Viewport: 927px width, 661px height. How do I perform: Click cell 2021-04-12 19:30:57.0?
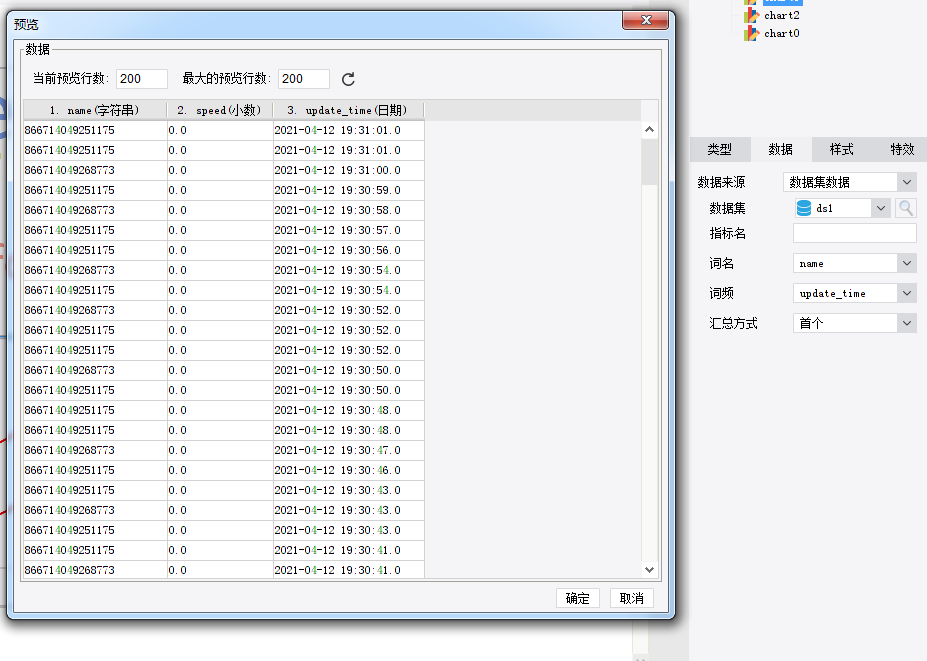point(349,231)
